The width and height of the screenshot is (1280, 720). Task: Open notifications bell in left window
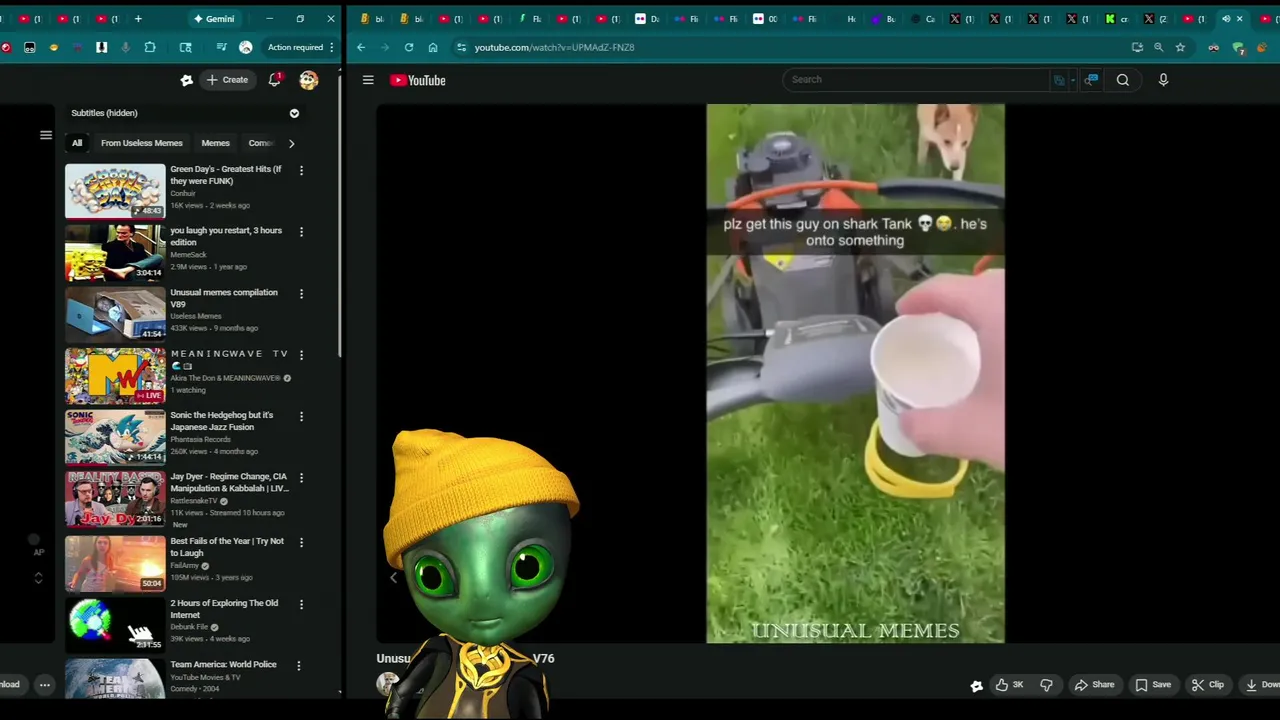274,80
